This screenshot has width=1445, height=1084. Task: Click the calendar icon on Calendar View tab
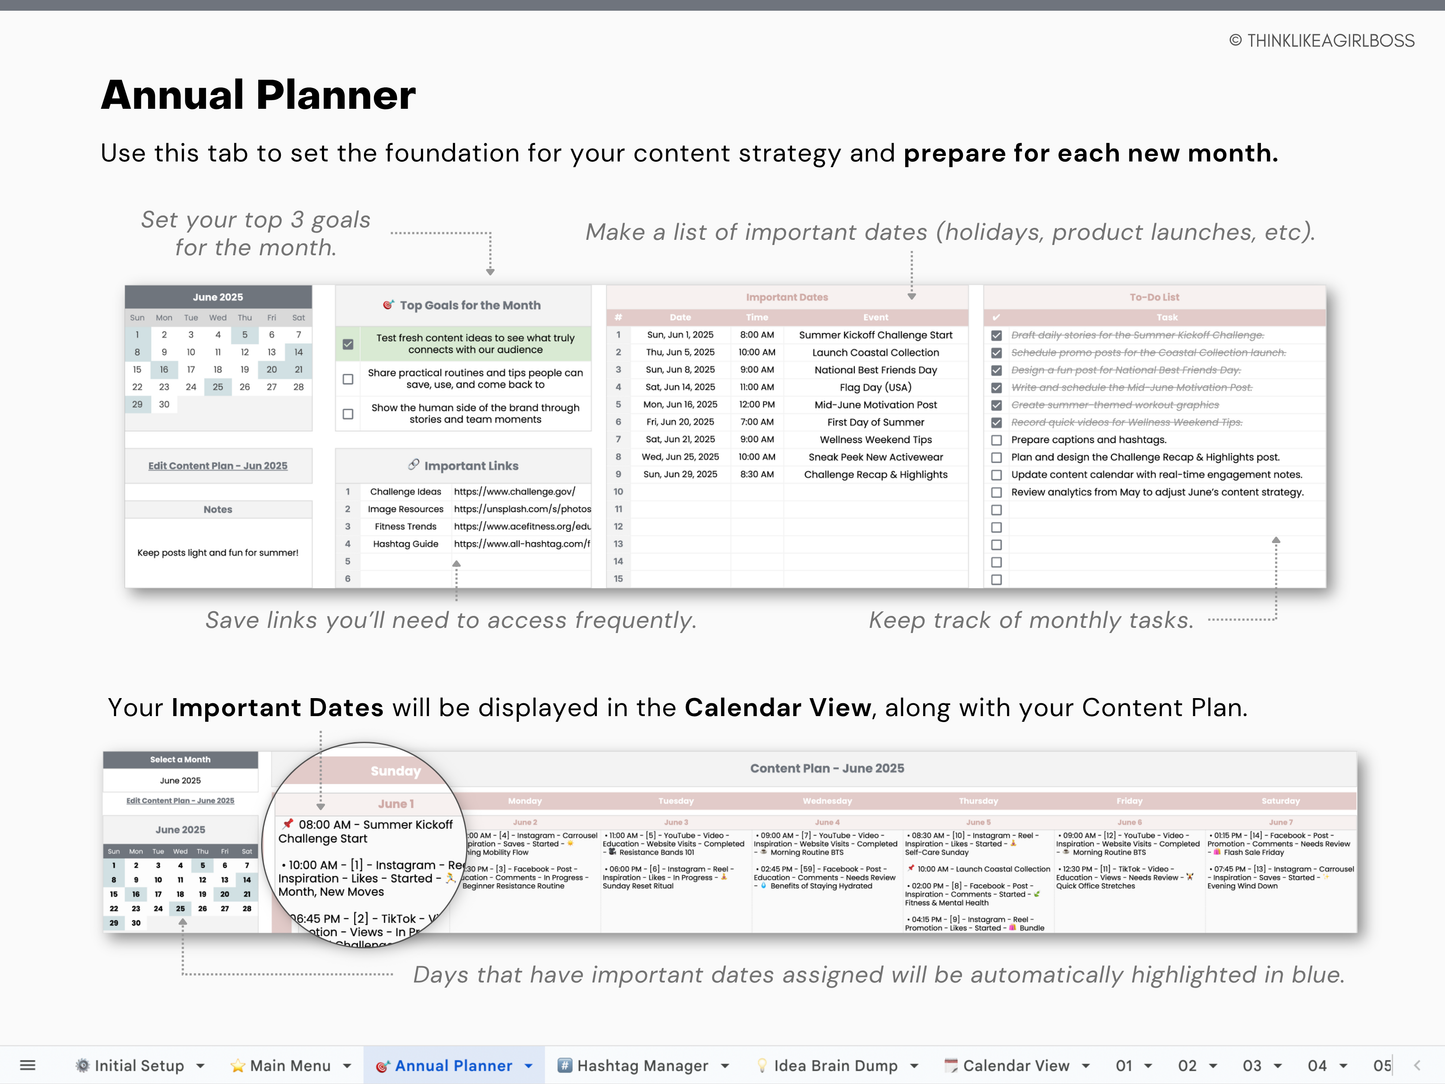tap(952, 1065)
